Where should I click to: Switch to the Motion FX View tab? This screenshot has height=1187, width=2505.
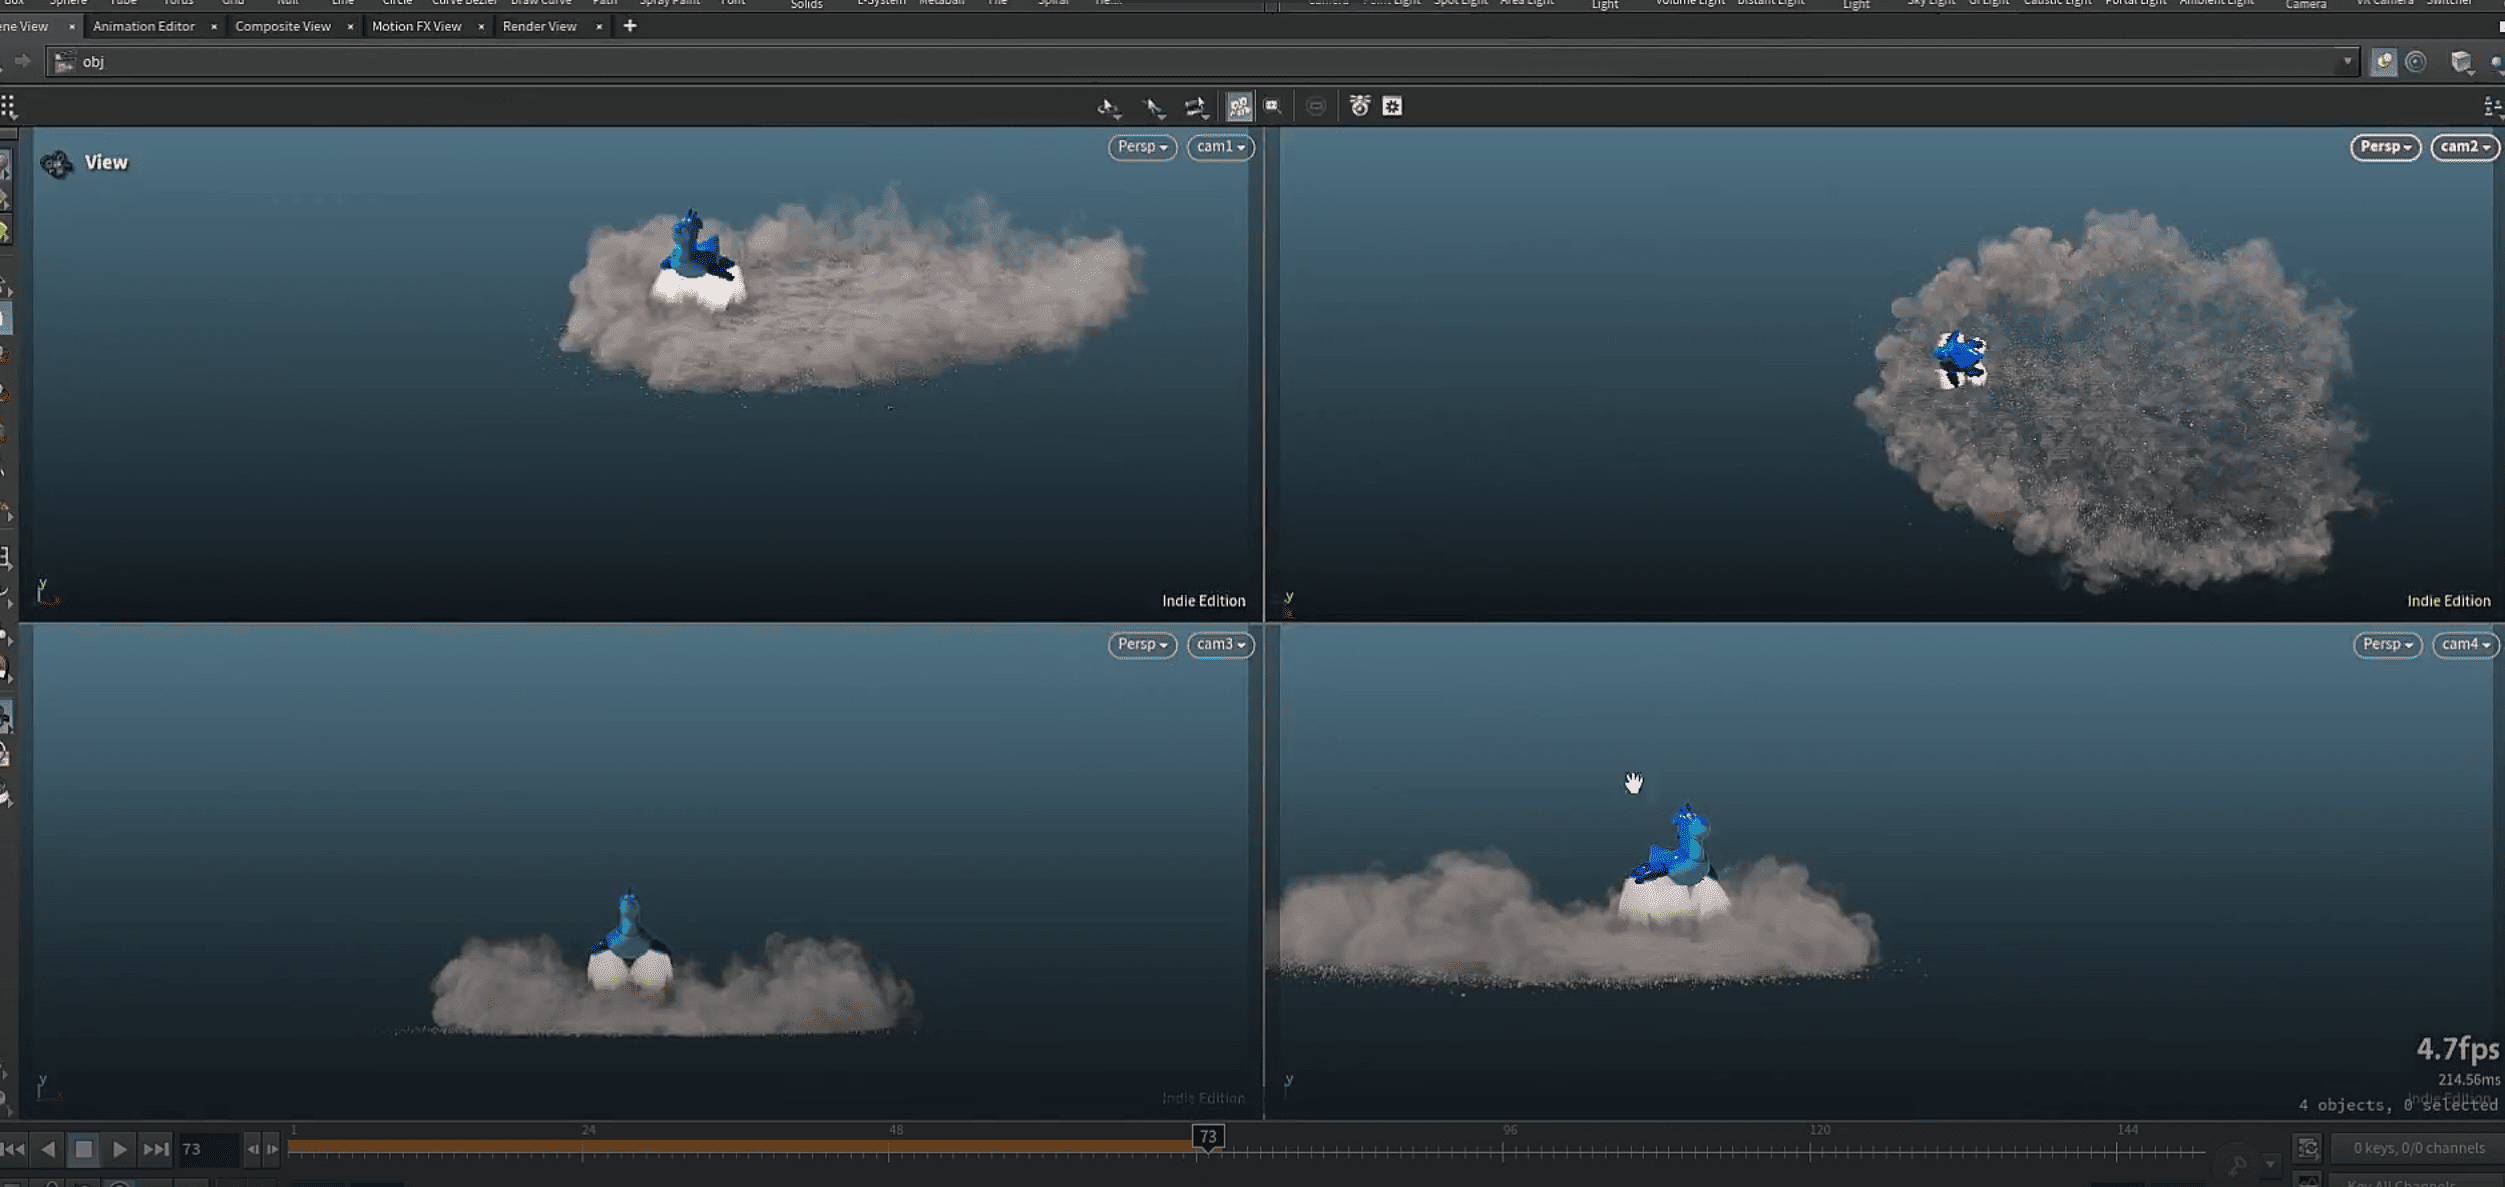pos(417,26)
